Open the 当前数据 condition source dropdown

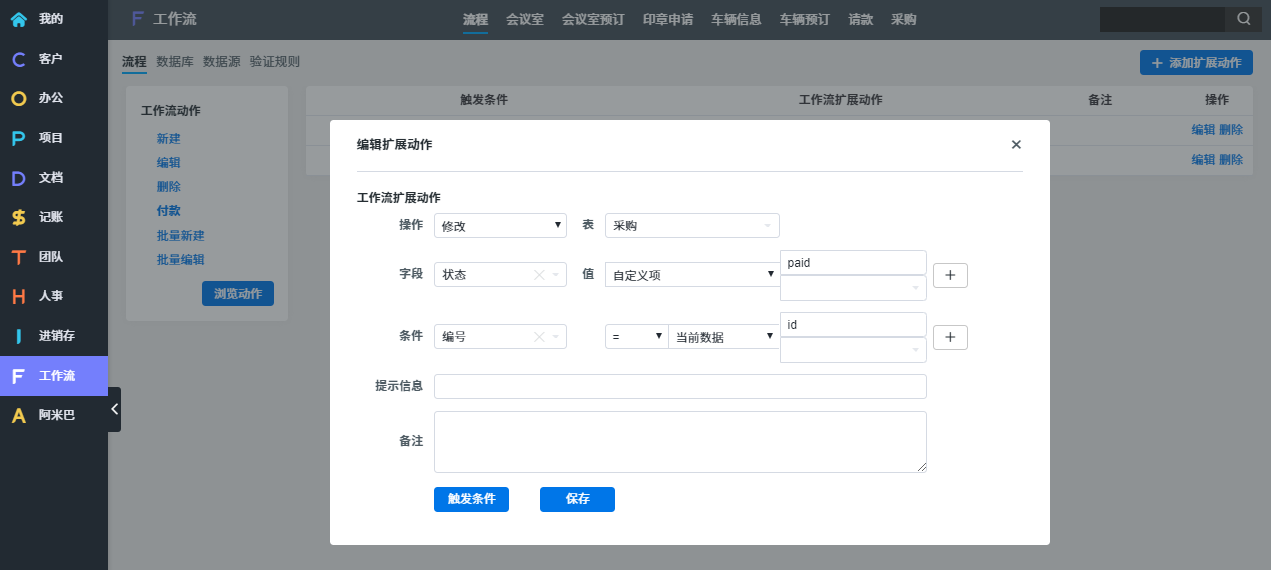[x=723, y=337]
